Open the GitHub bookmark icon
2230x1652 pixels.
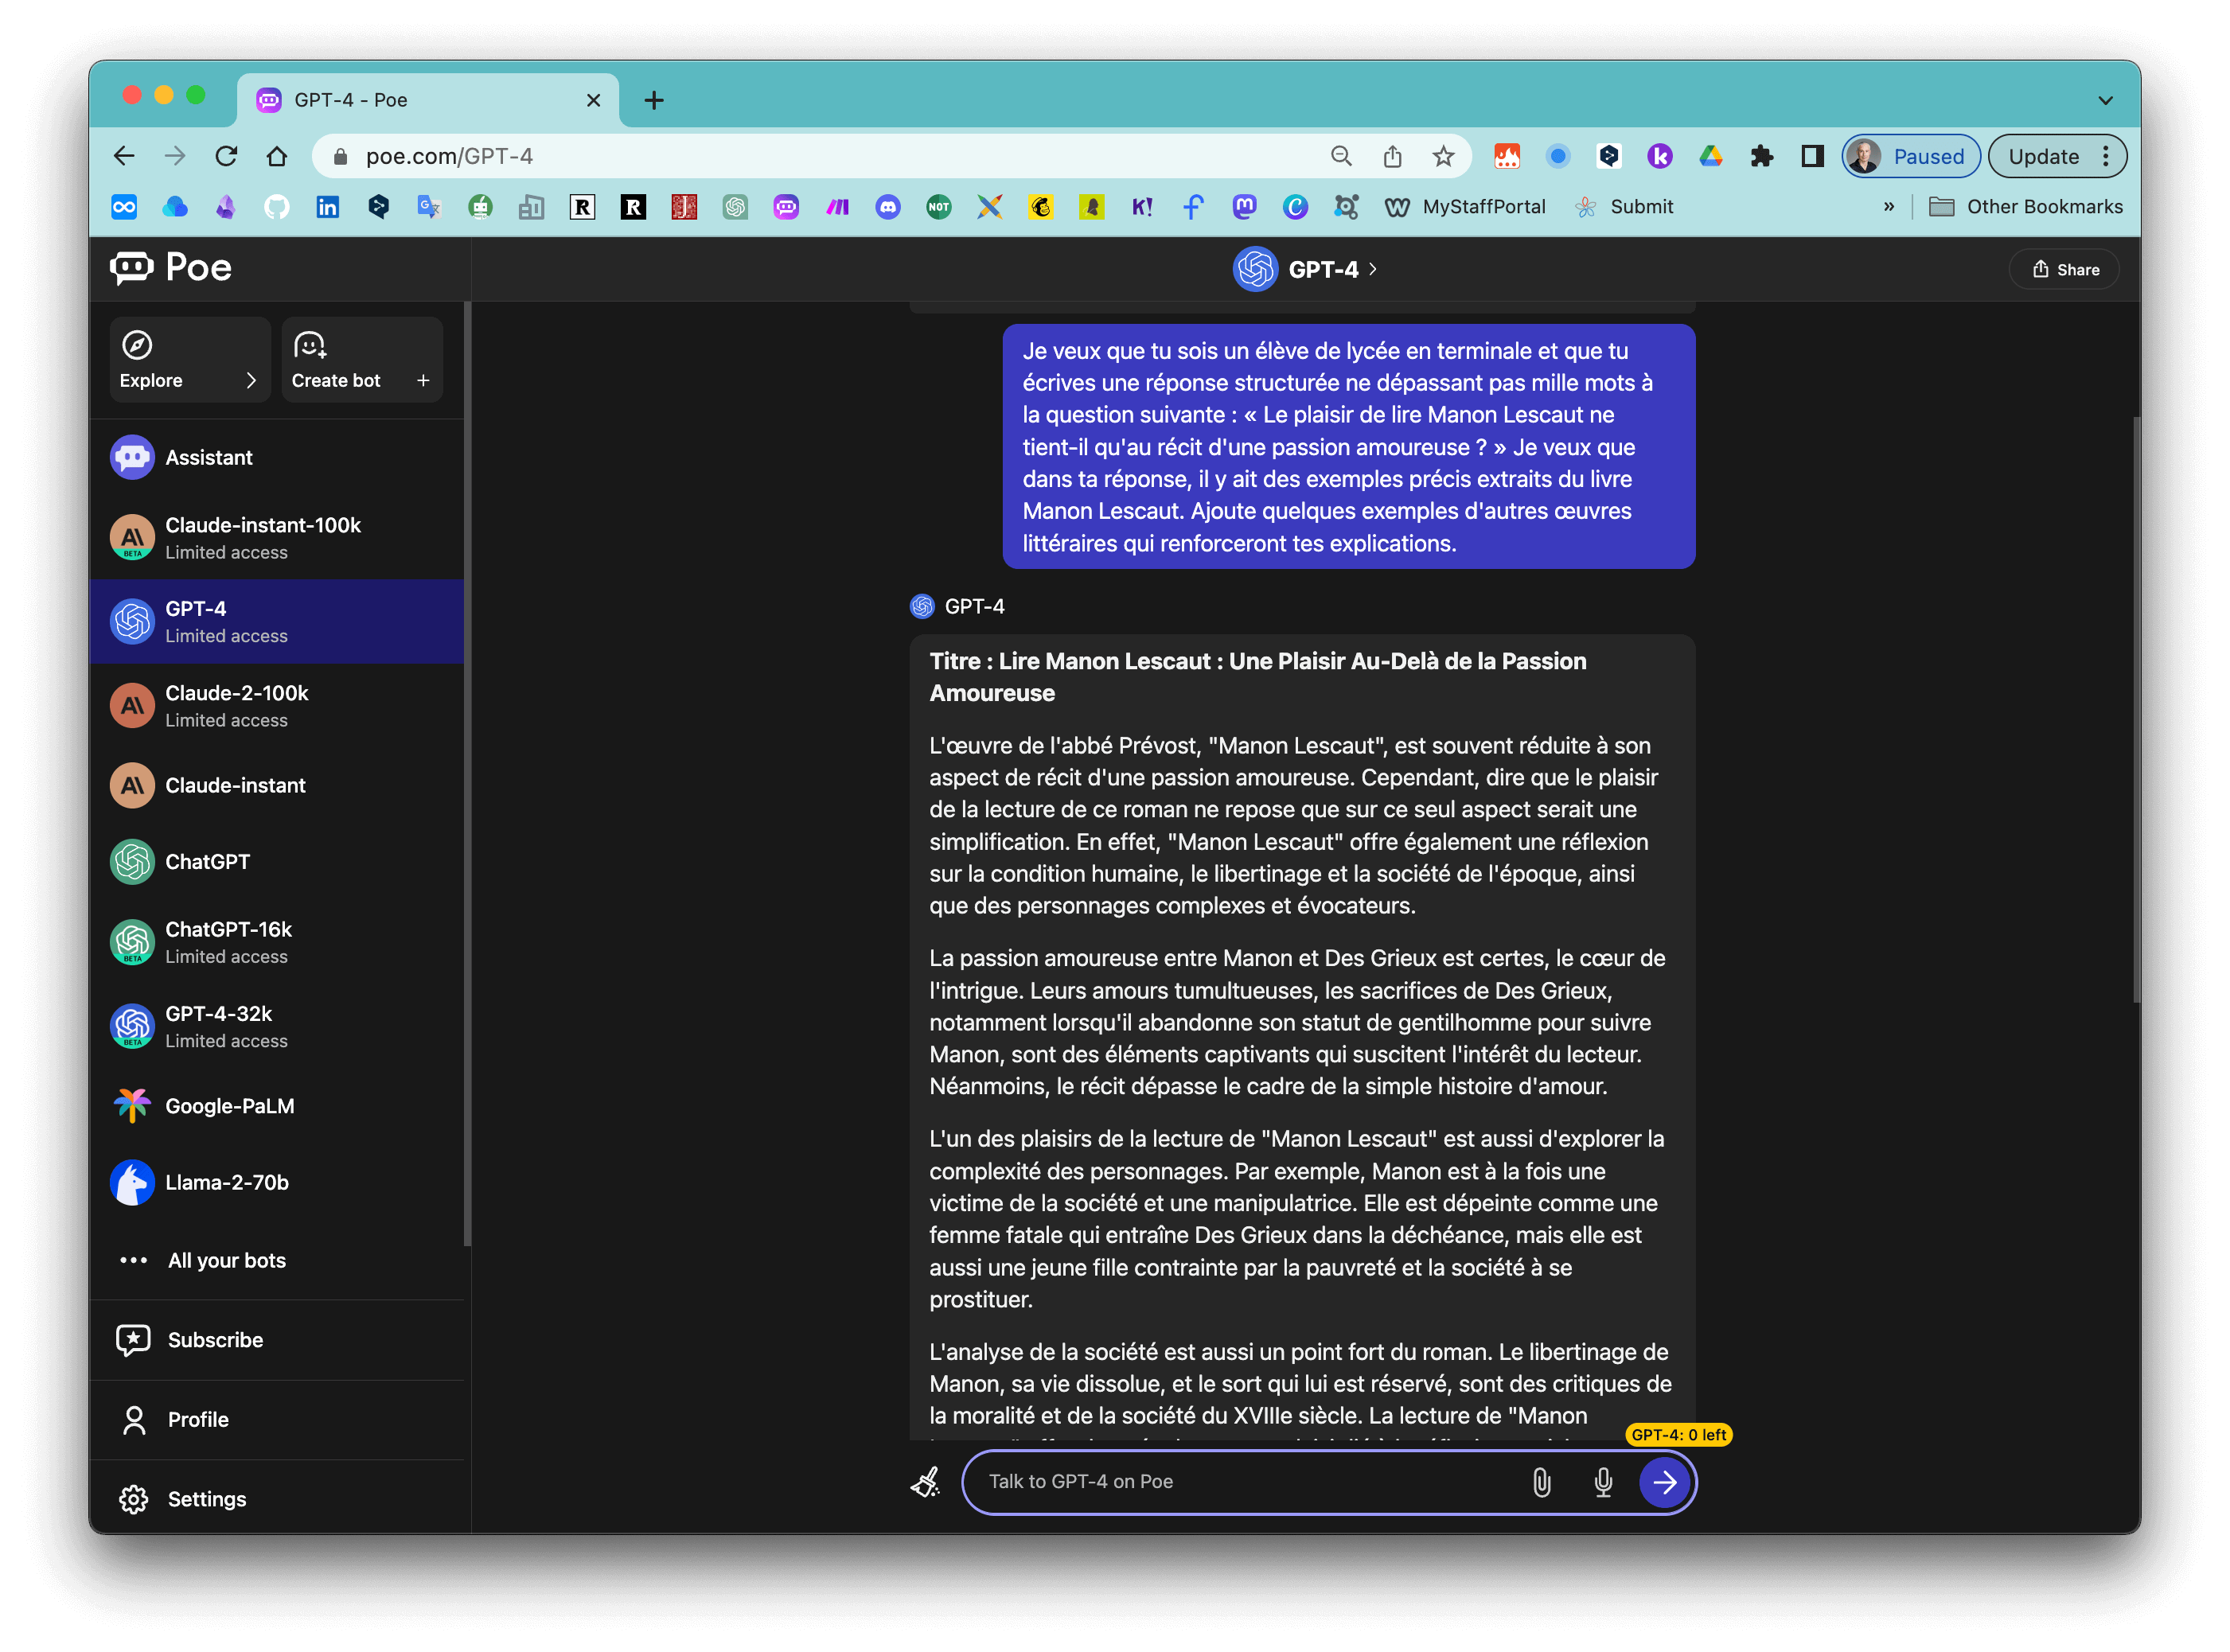pyautogui.click(x=277, y=207)
